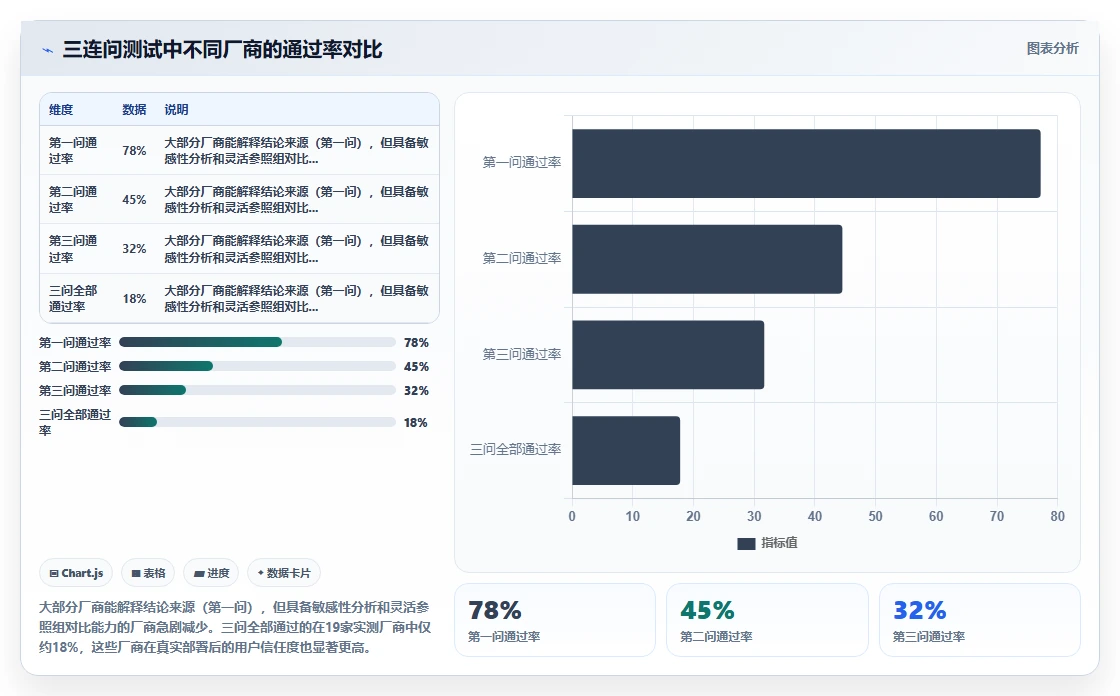This screenshot has height=696, width=1120.
Task: Open the 45% 第二问通过率 data card
Action: [x=767, y=620]
